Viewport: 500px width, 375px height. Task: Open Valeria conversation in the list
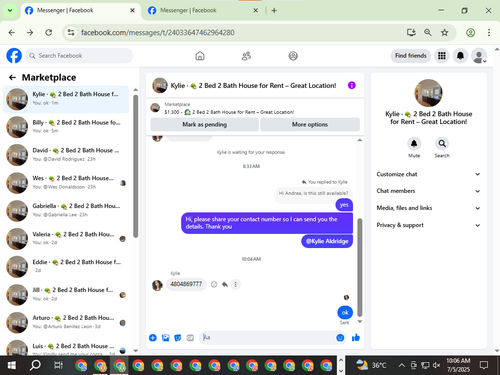tap(66, 239)
